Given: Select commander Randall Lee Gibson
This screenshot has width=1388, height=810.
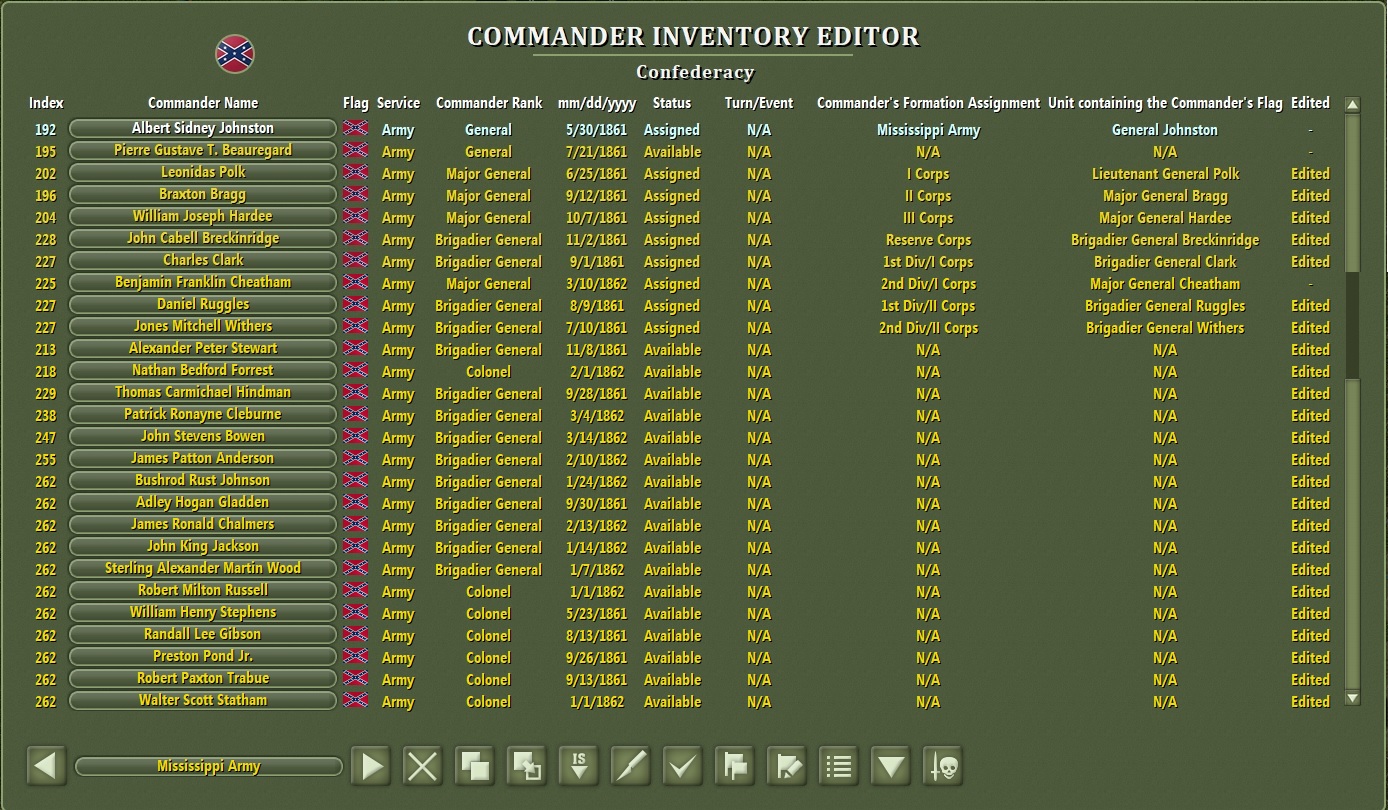Looking at the screenshot, I should pos(203,634).
